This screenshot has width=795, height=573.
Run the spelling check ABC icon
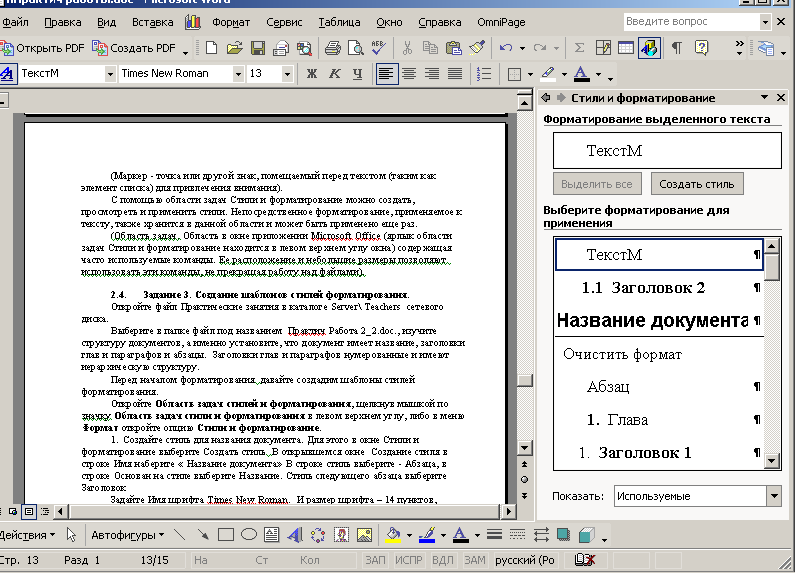pos(378,48)
